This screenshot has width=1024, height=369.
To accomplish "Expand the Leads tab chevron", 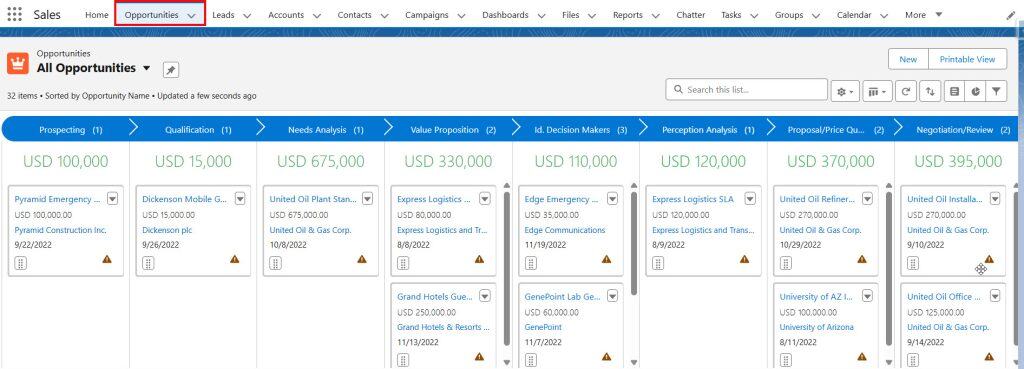I will tap(247, 16).
